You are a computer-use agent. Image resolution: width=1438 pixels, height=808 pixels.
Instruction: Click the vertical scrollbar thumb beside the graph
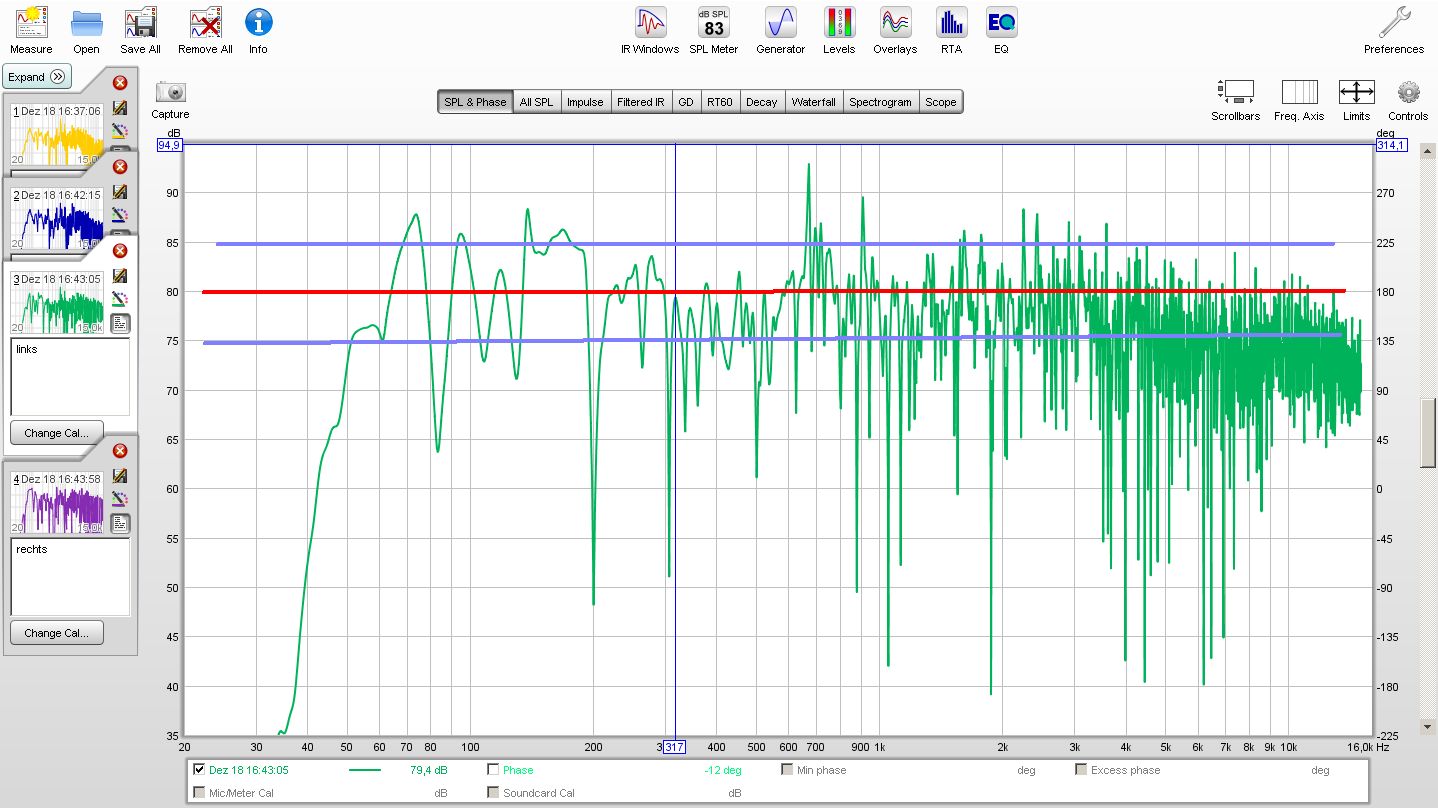pyautogui.click(x=1428, y=432)
